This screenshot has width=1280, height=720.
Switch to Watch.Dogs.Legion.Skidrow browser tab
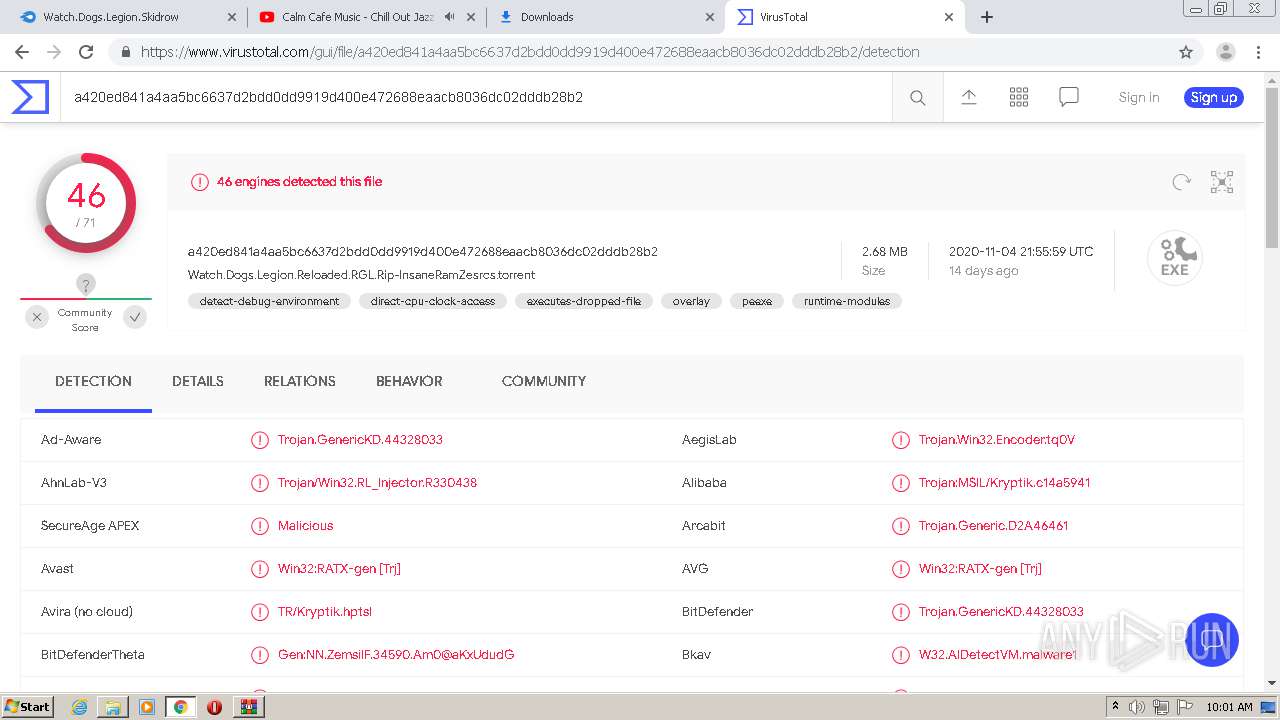128,17
